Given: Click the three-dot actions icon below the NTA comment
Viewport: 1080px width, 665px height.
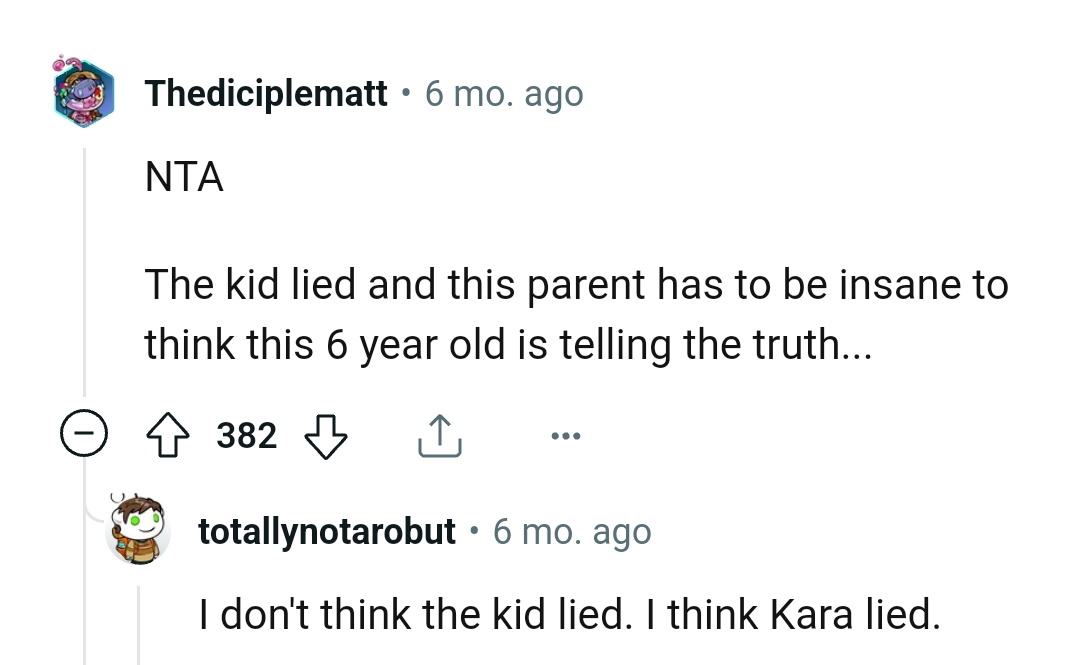Looking at the screenshot, I should point(566,434).
